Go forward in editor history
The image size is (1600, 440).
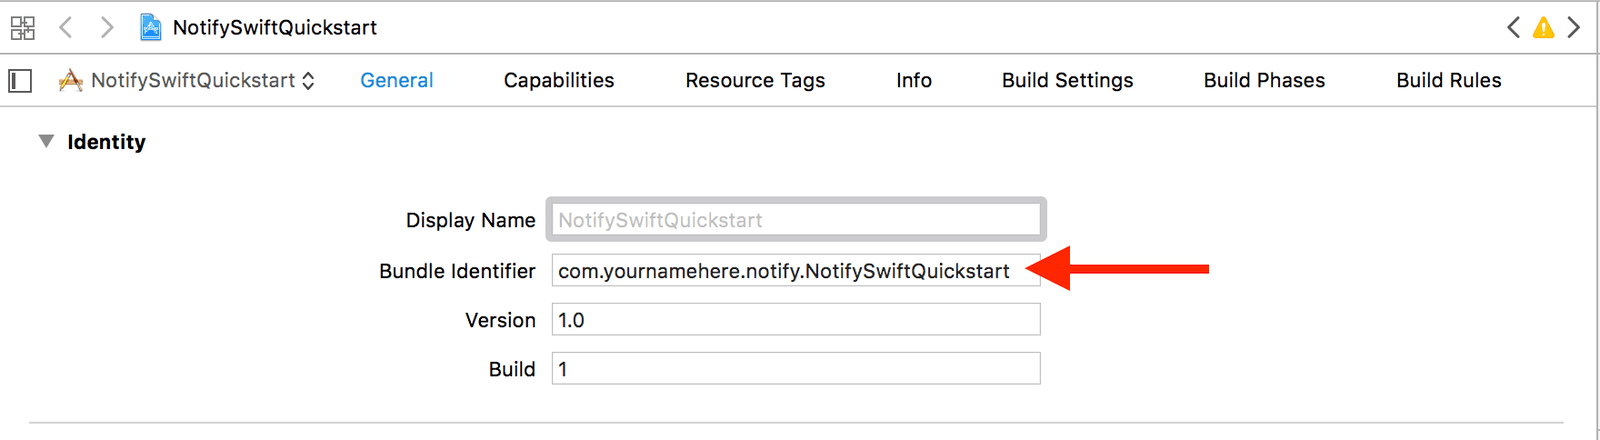(x=106, y=28)
